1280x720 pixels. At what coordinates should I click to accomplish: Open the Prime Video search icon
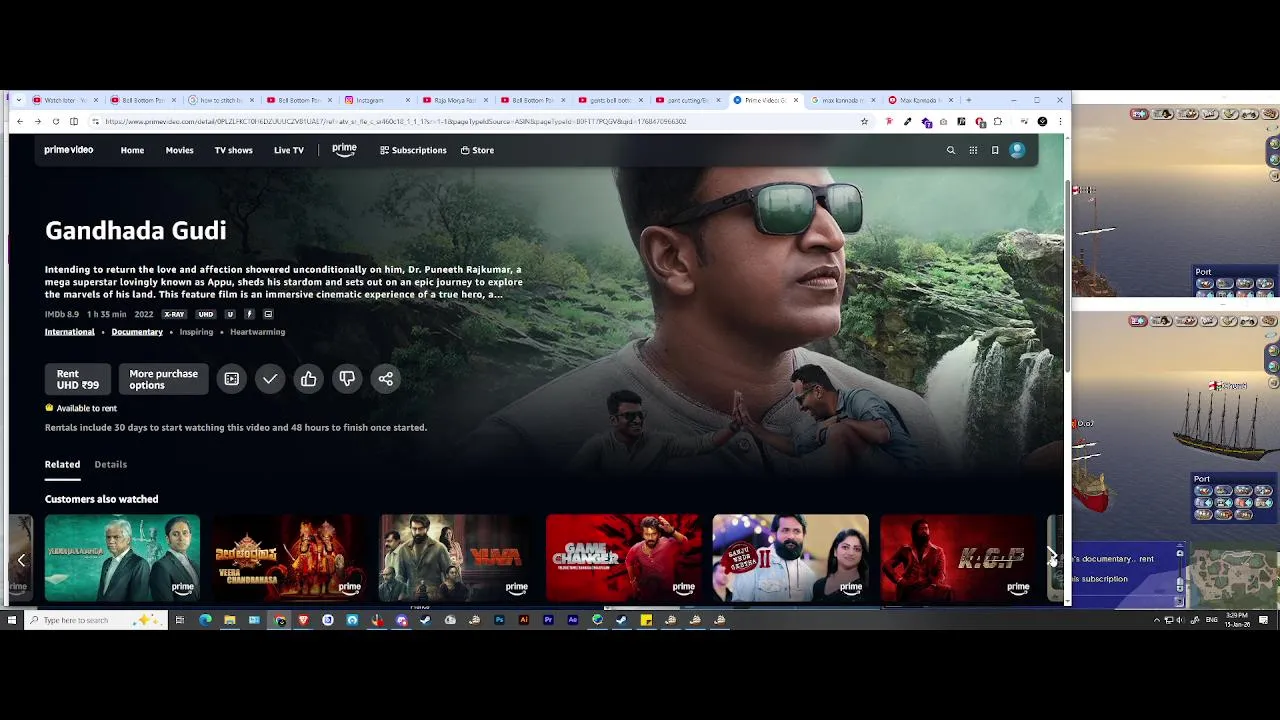pyautogui.click(x=951, y=150)
